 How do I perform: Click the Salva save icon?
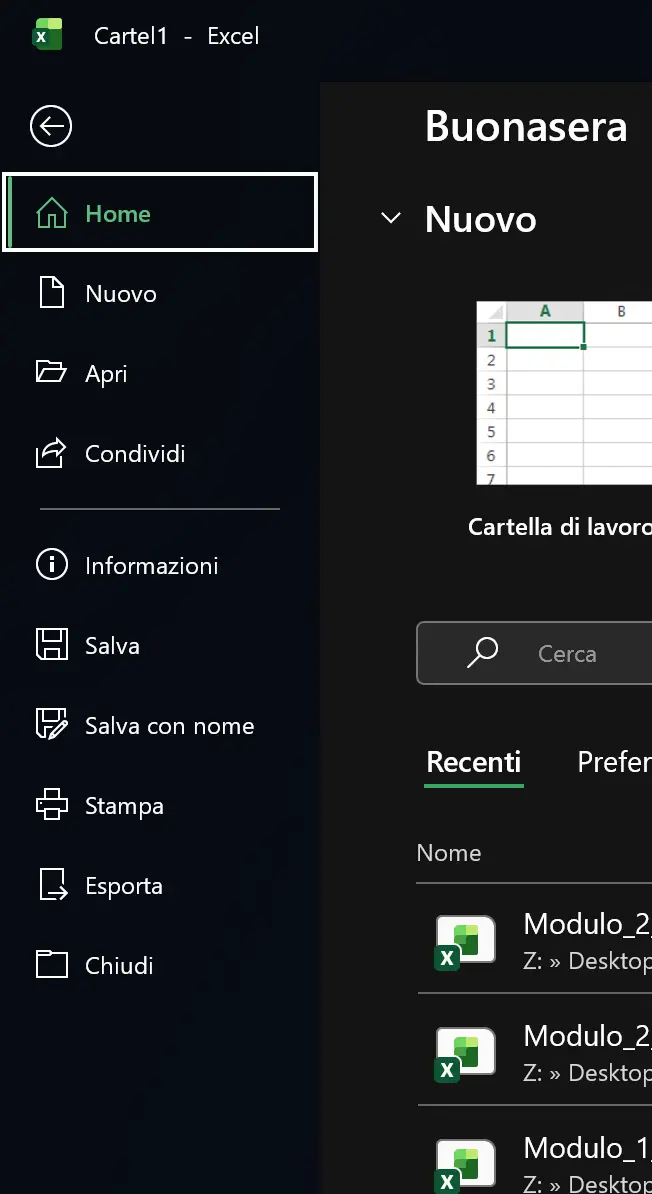tap(51, 645)
